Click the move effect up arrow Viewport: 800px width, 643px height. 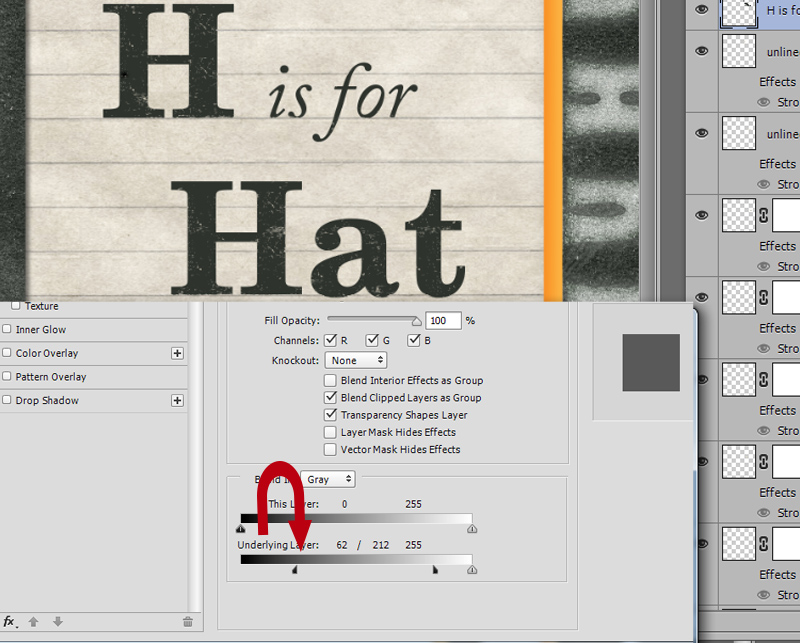point(34,622)
